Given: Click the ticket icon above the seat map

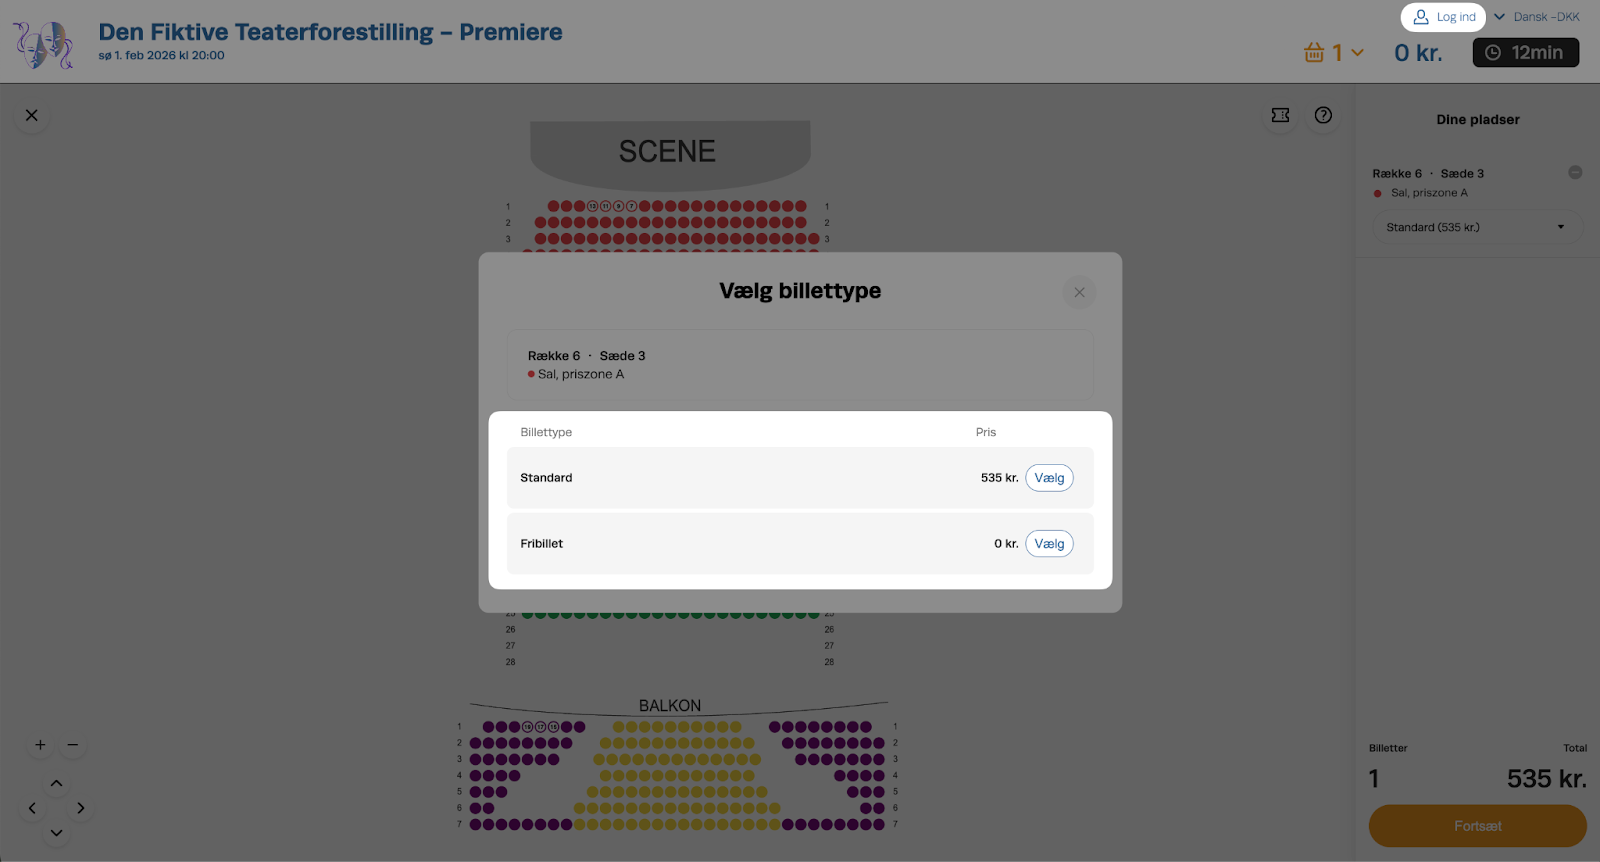Looking at the screenshot, I should (1280, 115).
